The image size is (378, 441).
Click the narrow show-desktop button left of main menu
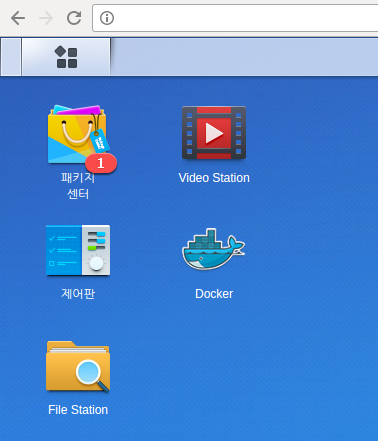11,57
